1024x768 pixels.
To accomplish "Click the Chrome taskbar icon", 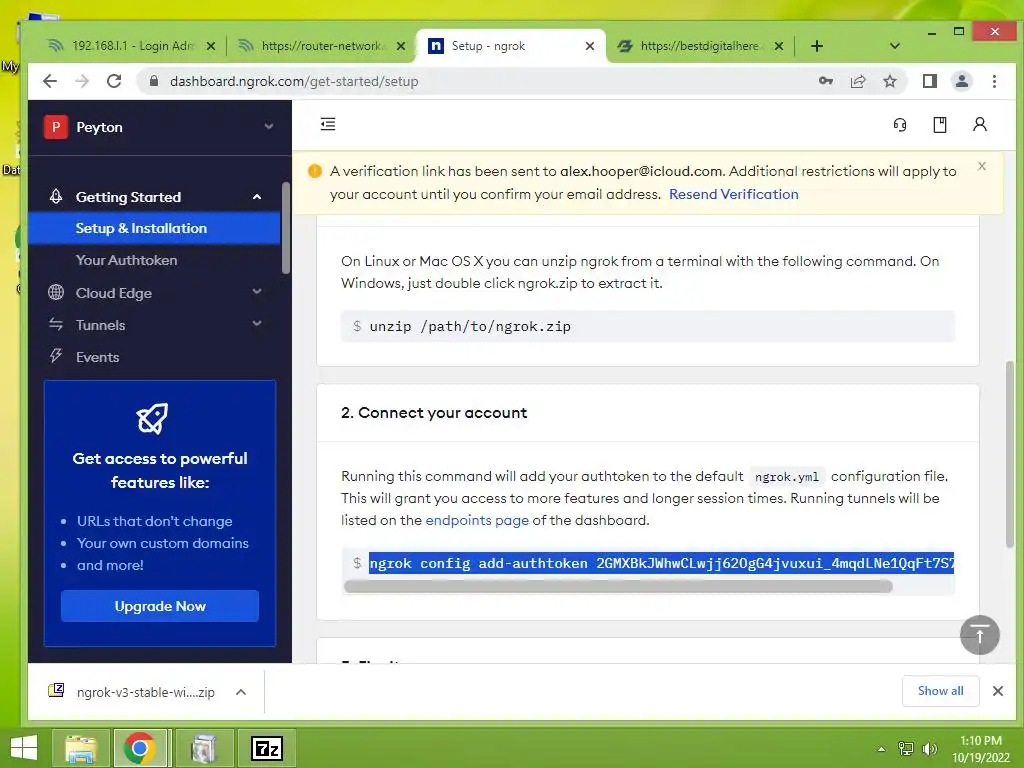I will pos(140,748).
